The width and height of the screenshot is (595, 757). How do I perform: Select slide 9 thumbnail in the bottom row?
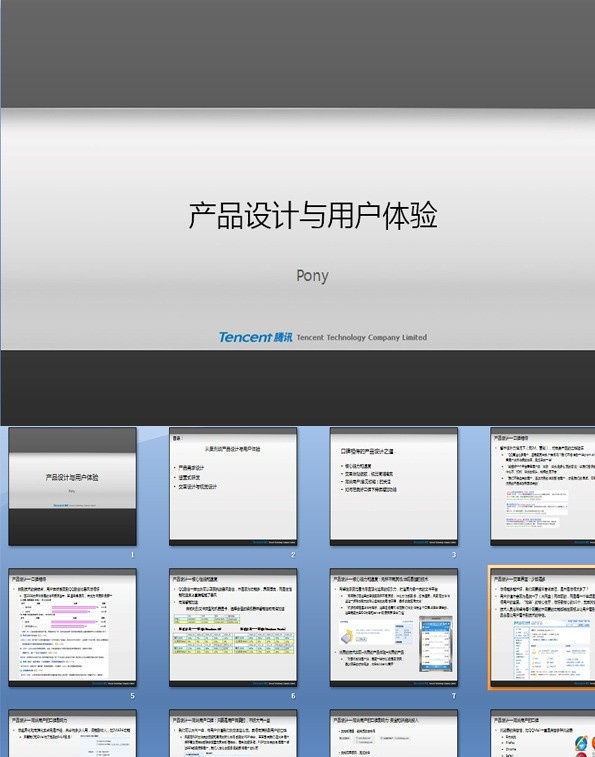[72, 733]
